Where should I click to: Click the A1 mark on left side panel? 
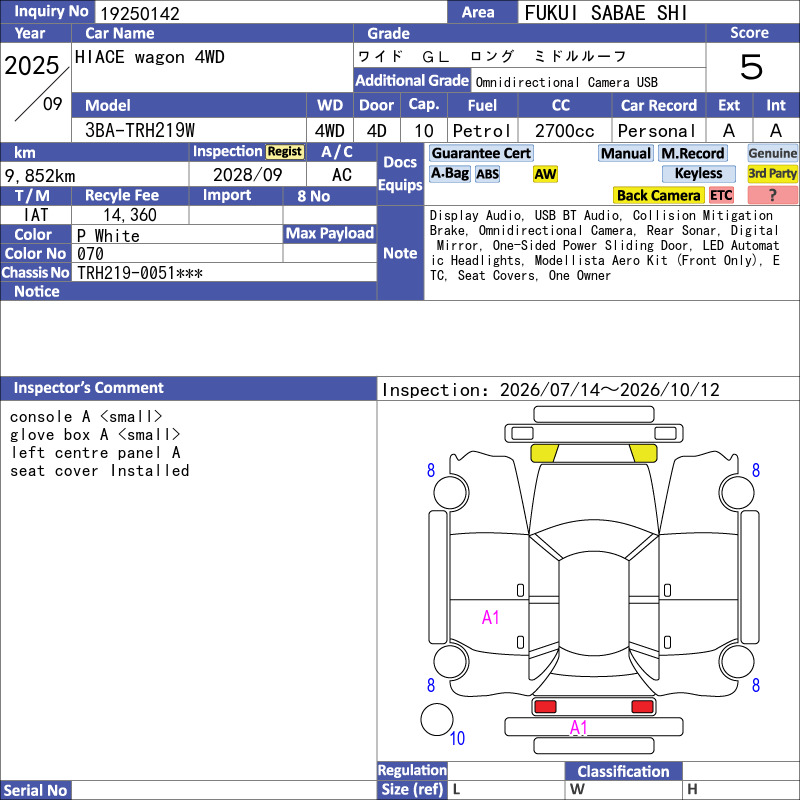coord(490,618)
